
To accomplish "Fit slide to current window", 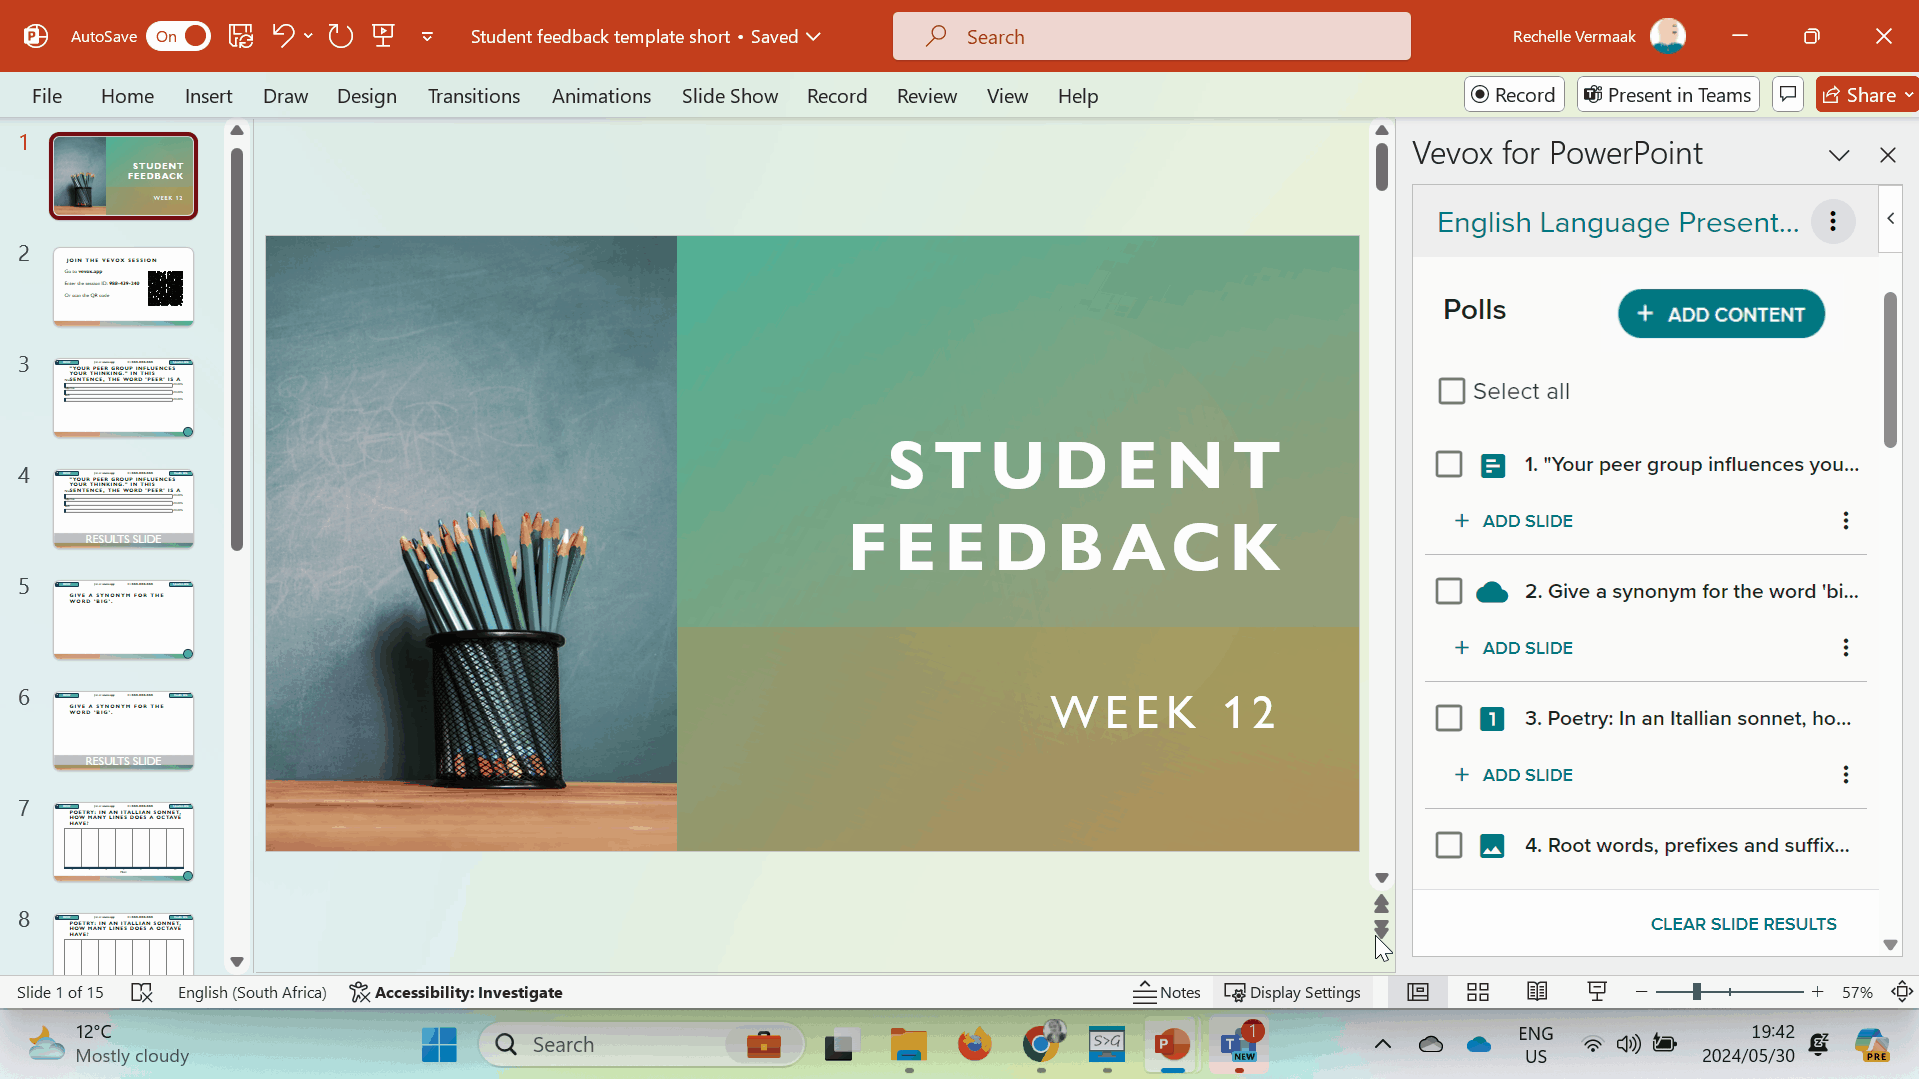I will [1901, 992].
